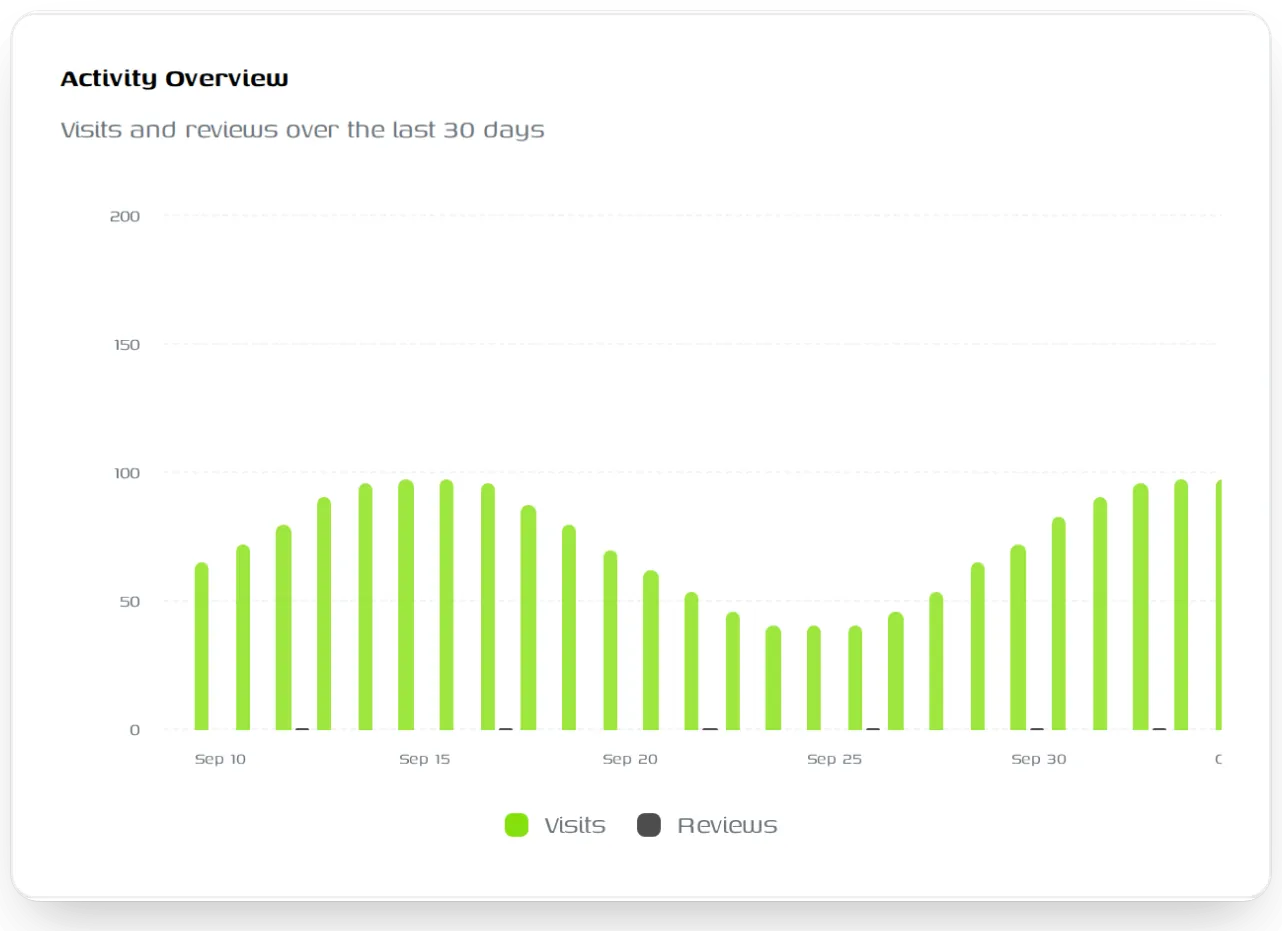Click the Sep 15 x-axis label
This screenshot has height=931, width=1282.
click(425, 759)
